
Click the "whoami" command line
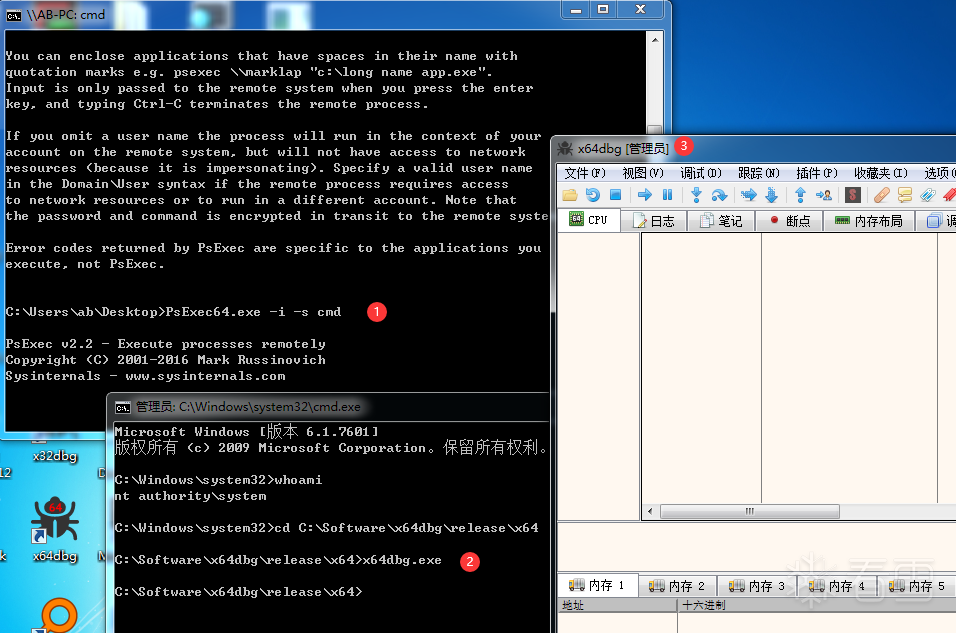click(218, 480)
